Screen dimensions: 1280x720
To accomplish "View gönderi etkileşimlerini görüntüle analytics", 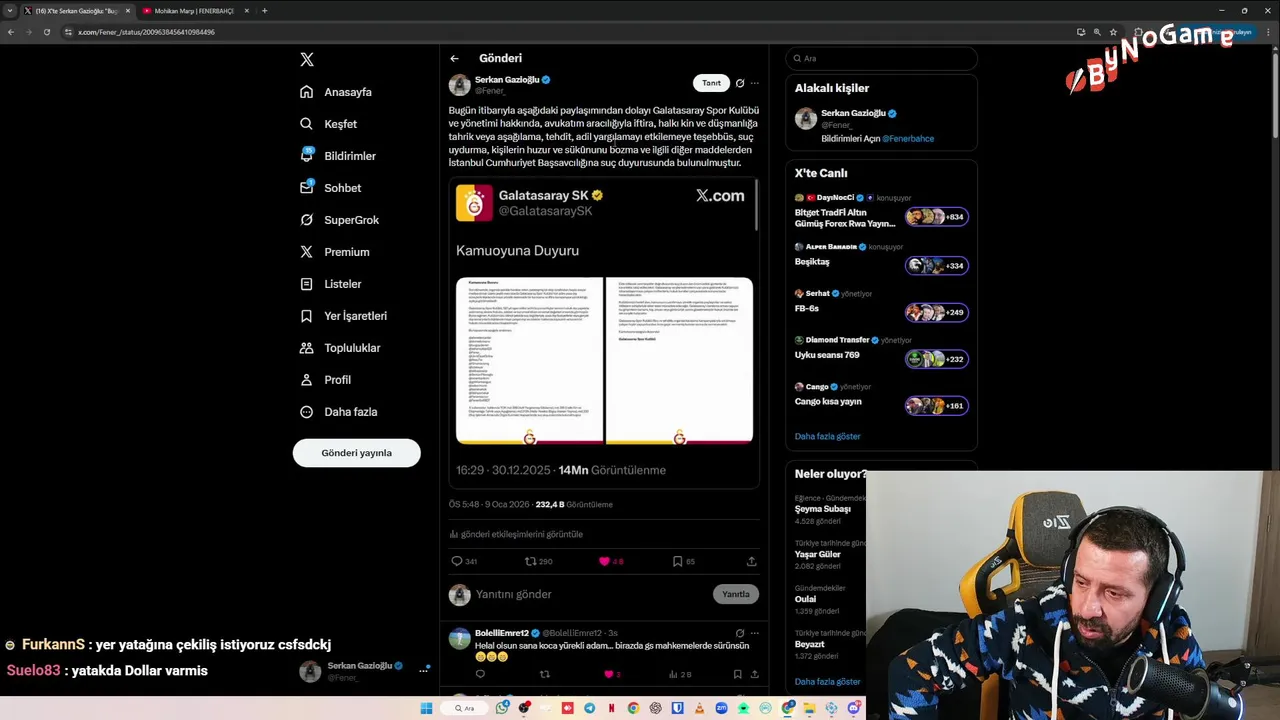I will [x=516, y=534].
